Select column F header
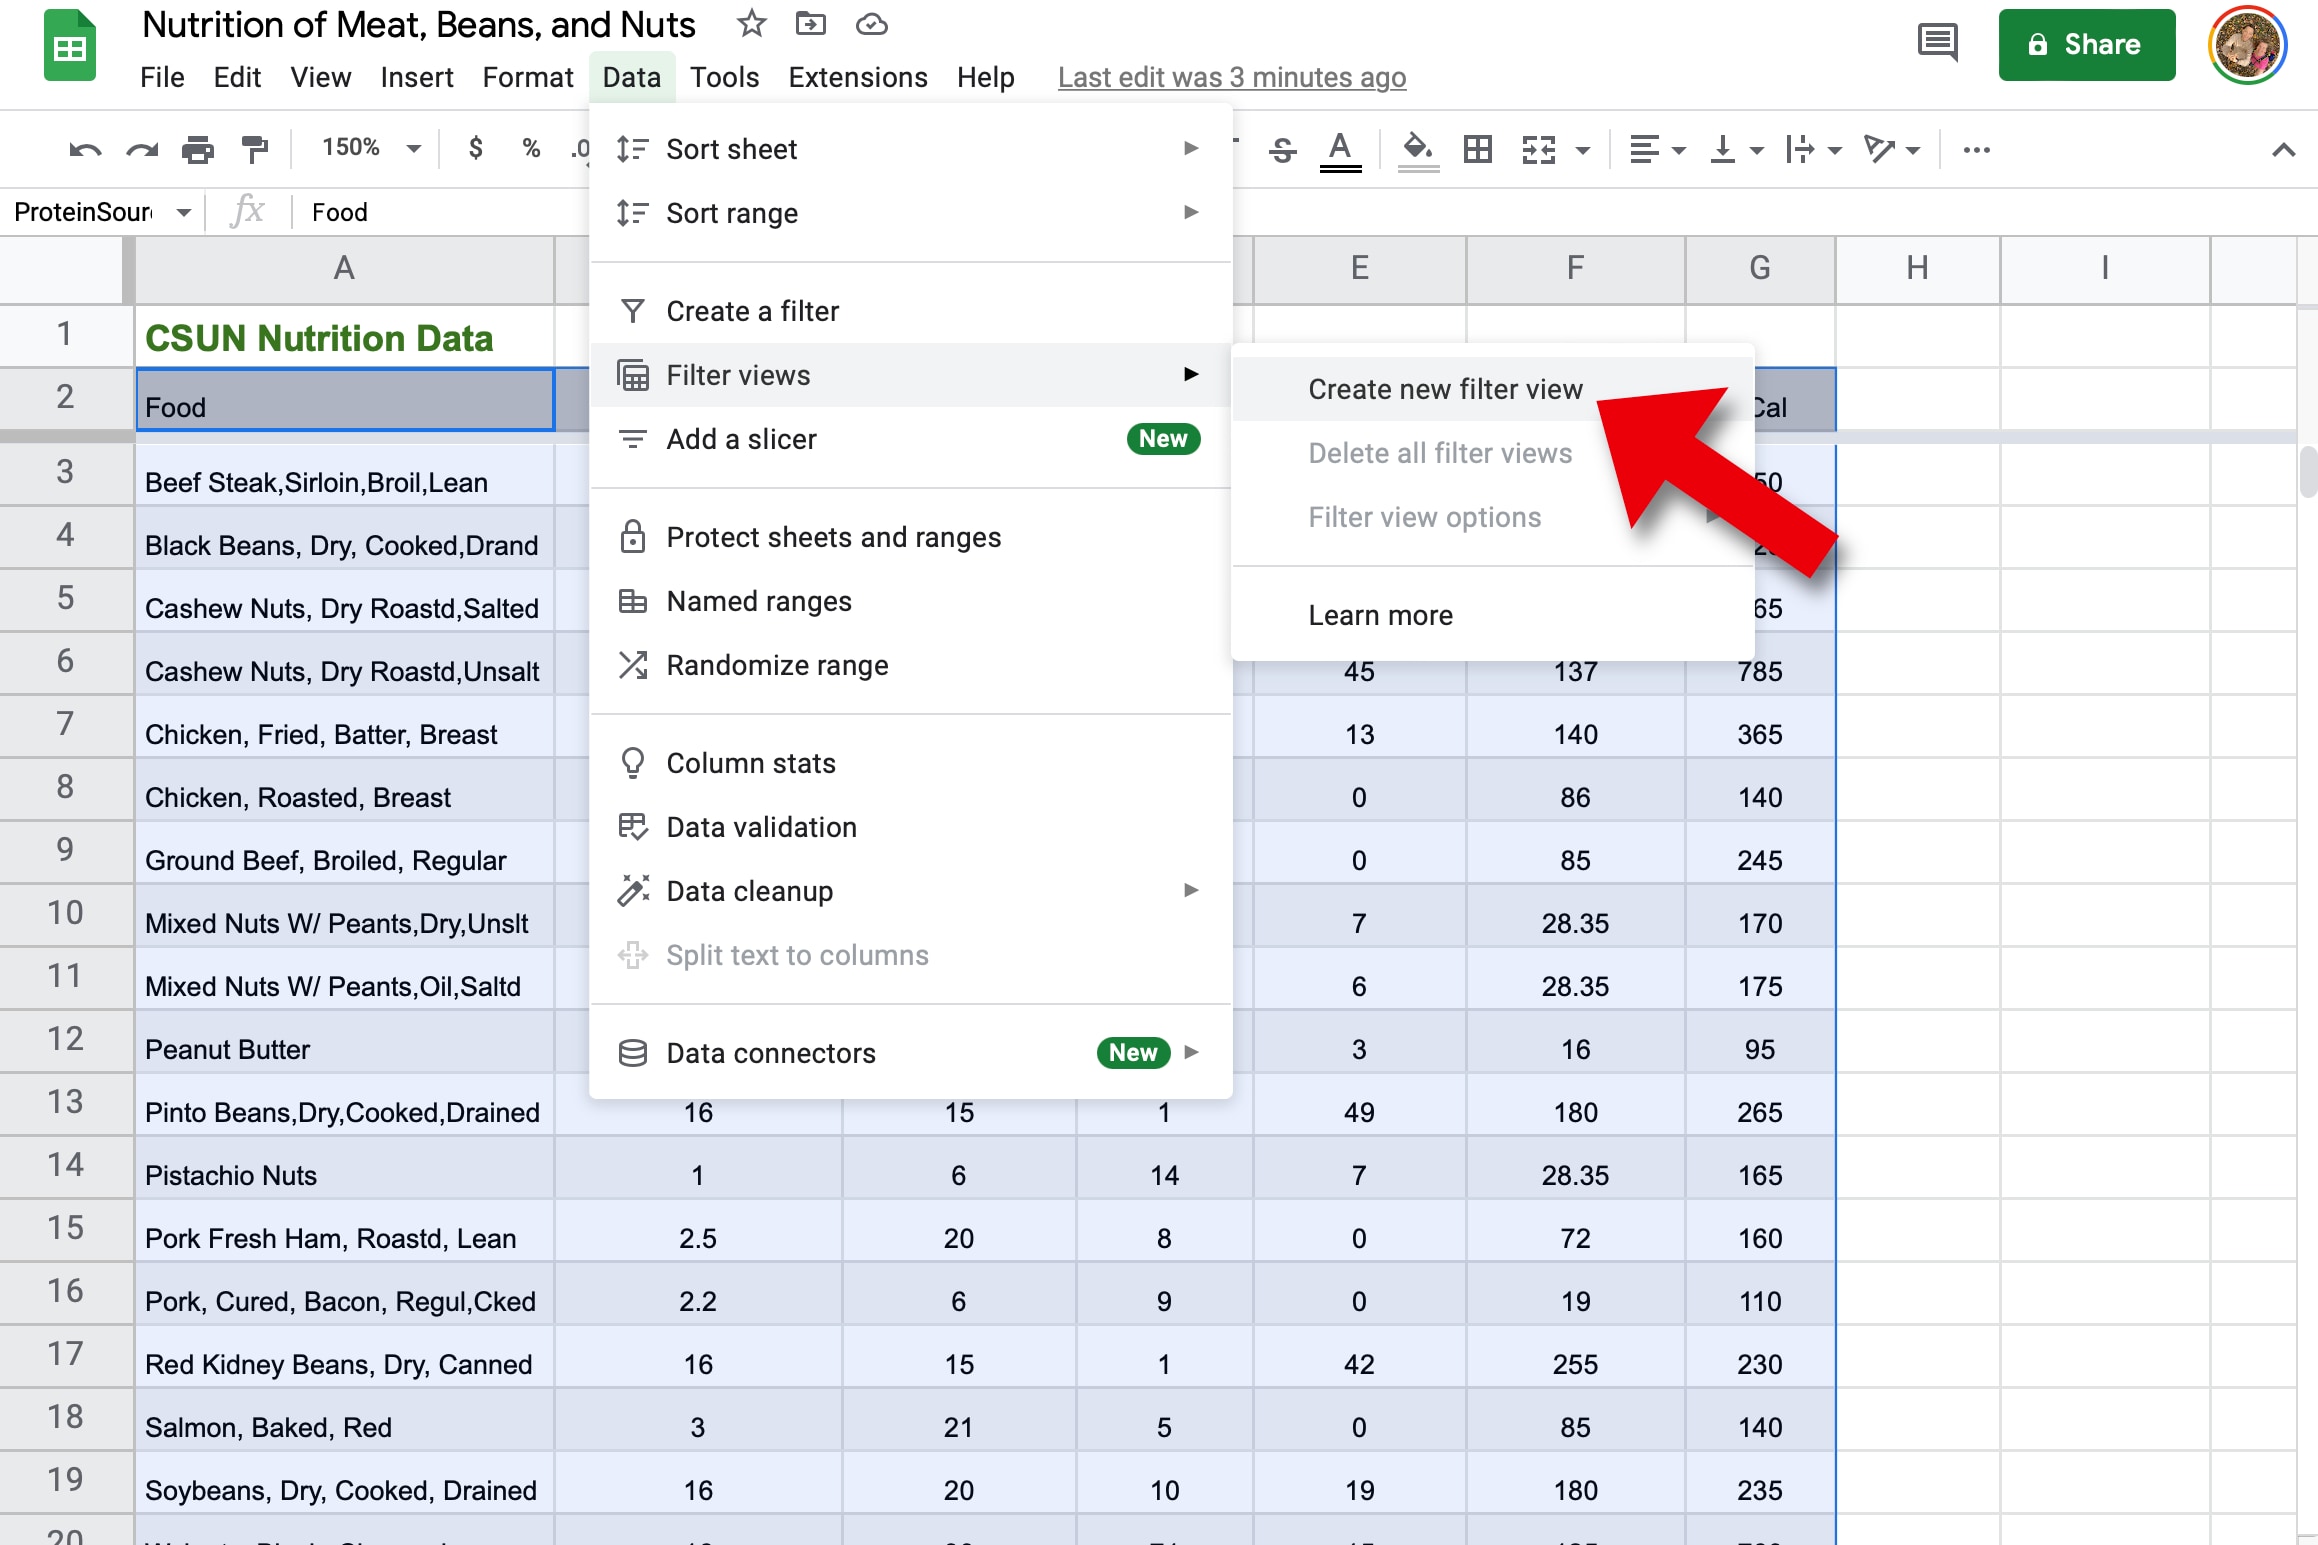Screen dimensions: 2318x1545 click(x=1575, y=268)
